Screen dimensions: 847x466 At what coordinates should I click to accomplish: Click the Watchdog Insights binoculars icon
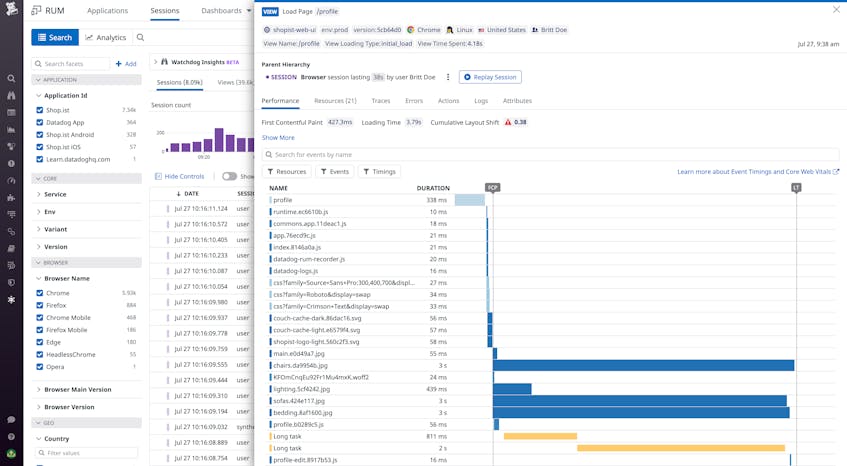[x=164, y=62]
